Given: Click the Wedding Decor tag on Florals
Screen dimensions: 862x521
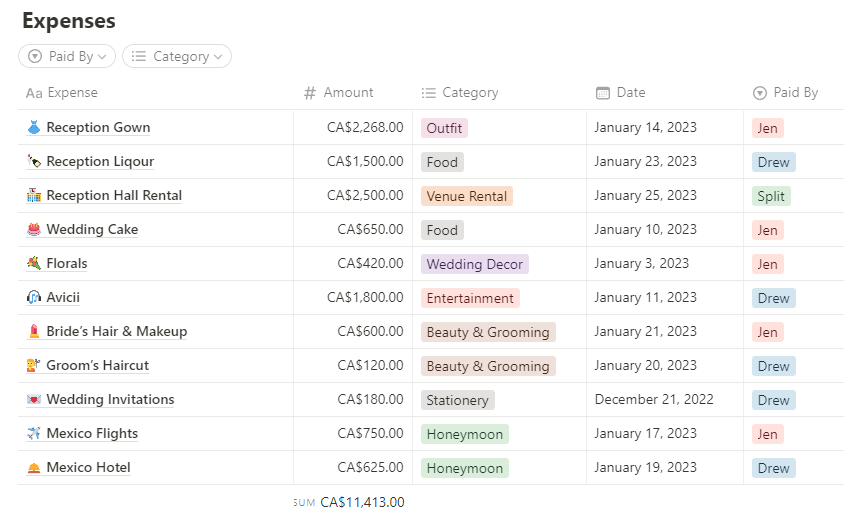Looking at the screenshot, I should tap(474, 264).
